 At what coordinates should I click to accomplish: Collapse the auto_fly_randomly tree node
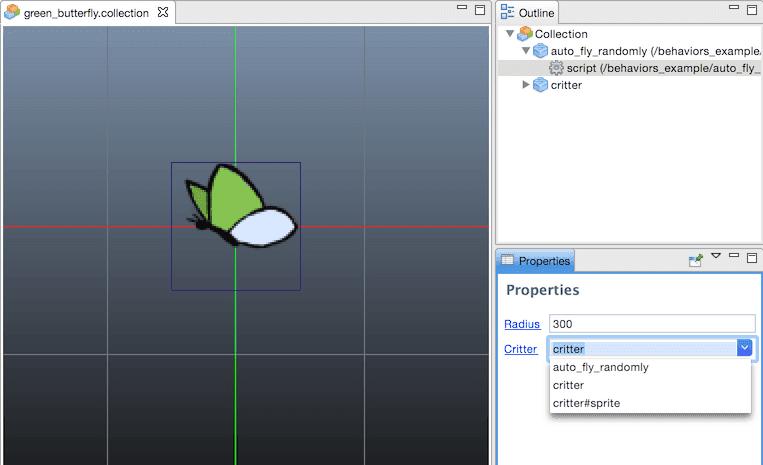point(526,51)
